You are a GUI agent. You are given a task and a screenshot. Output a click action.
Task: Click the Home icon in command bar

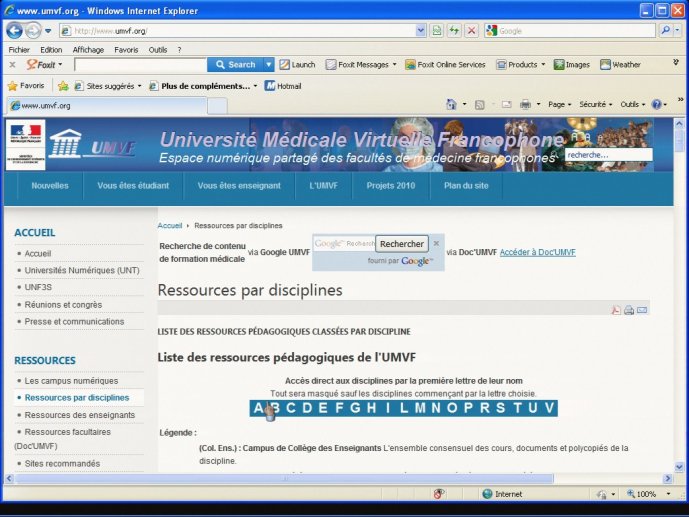(451, 104)
